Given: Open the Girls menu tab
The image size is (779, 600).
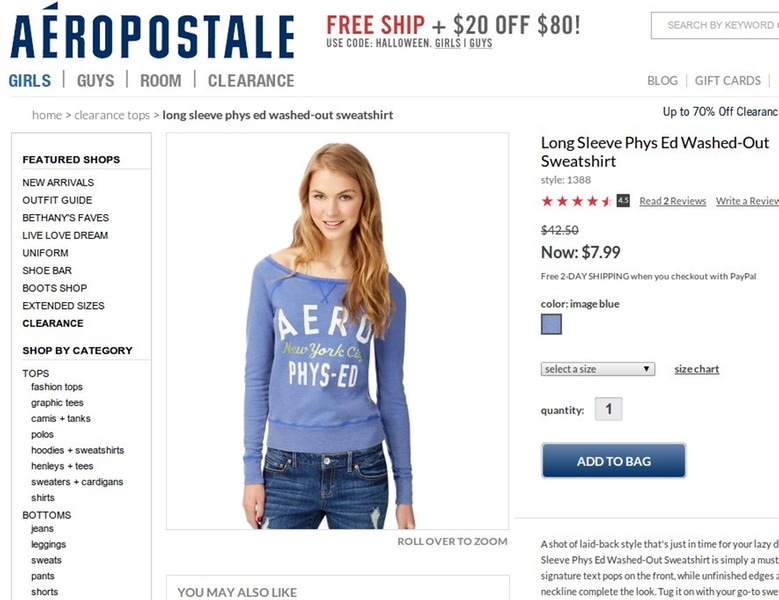Looking at the screenshot, I should coord(30,81).
